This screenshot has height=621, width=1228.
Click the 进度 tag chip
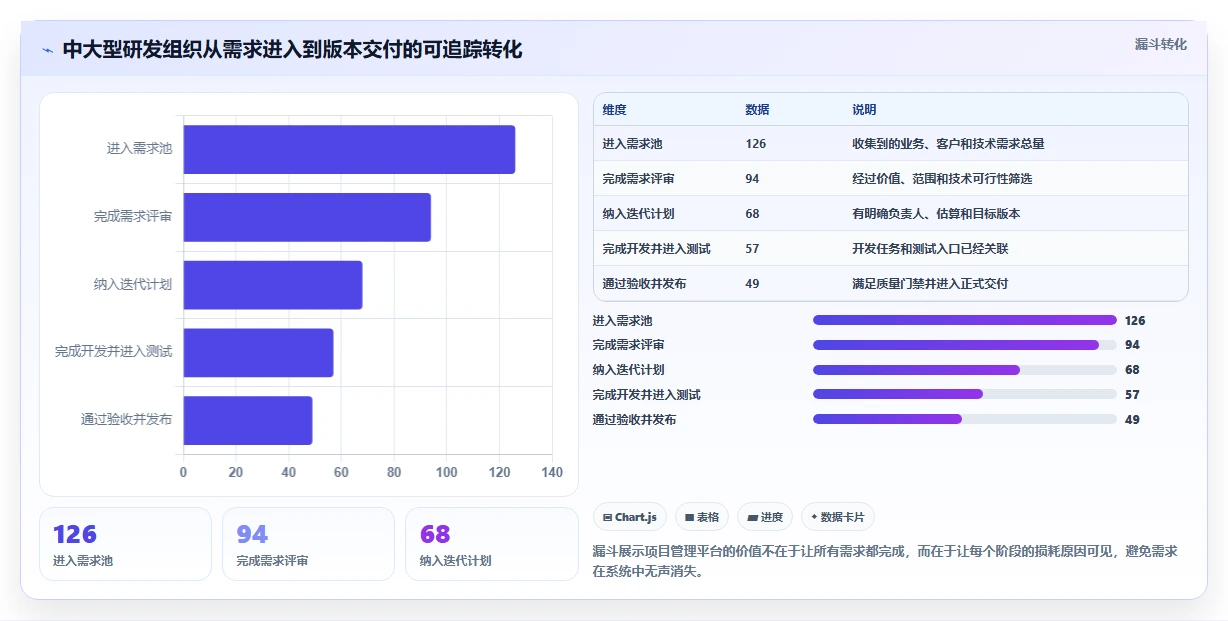[765, 517]
